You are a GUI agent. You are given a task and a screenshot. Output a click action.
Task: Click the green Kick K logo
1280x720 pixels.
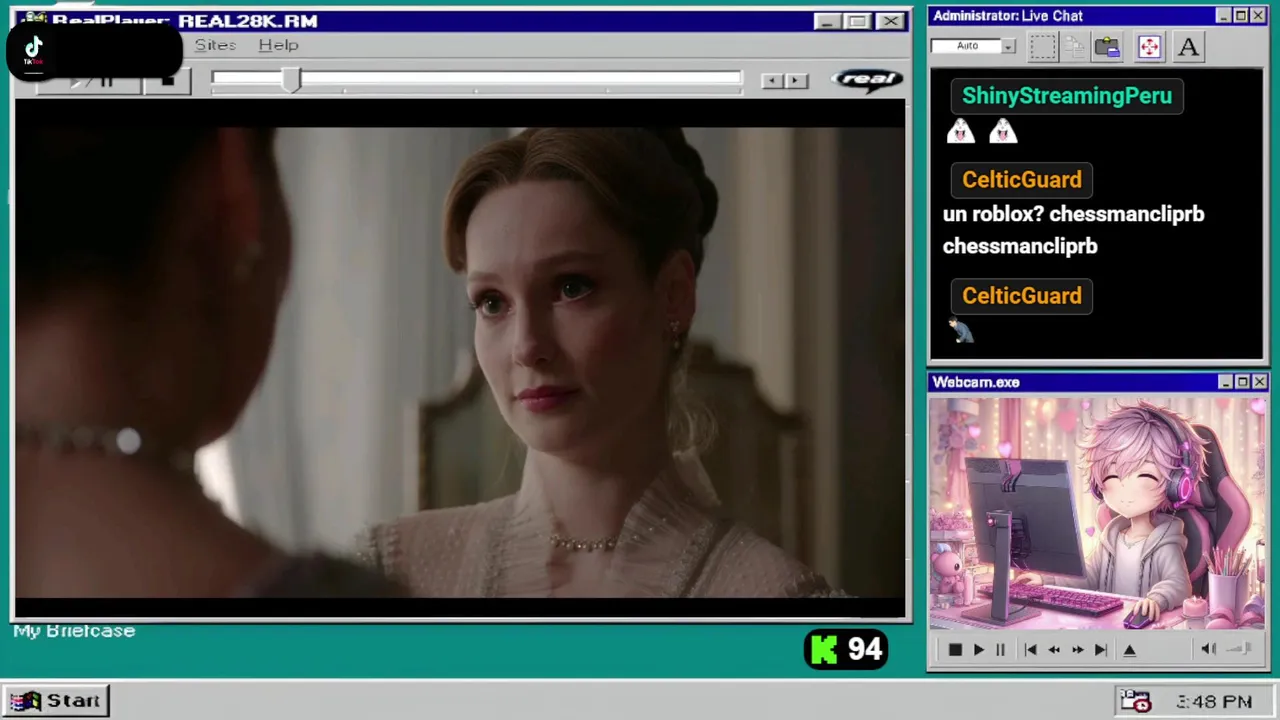(823, 650)
